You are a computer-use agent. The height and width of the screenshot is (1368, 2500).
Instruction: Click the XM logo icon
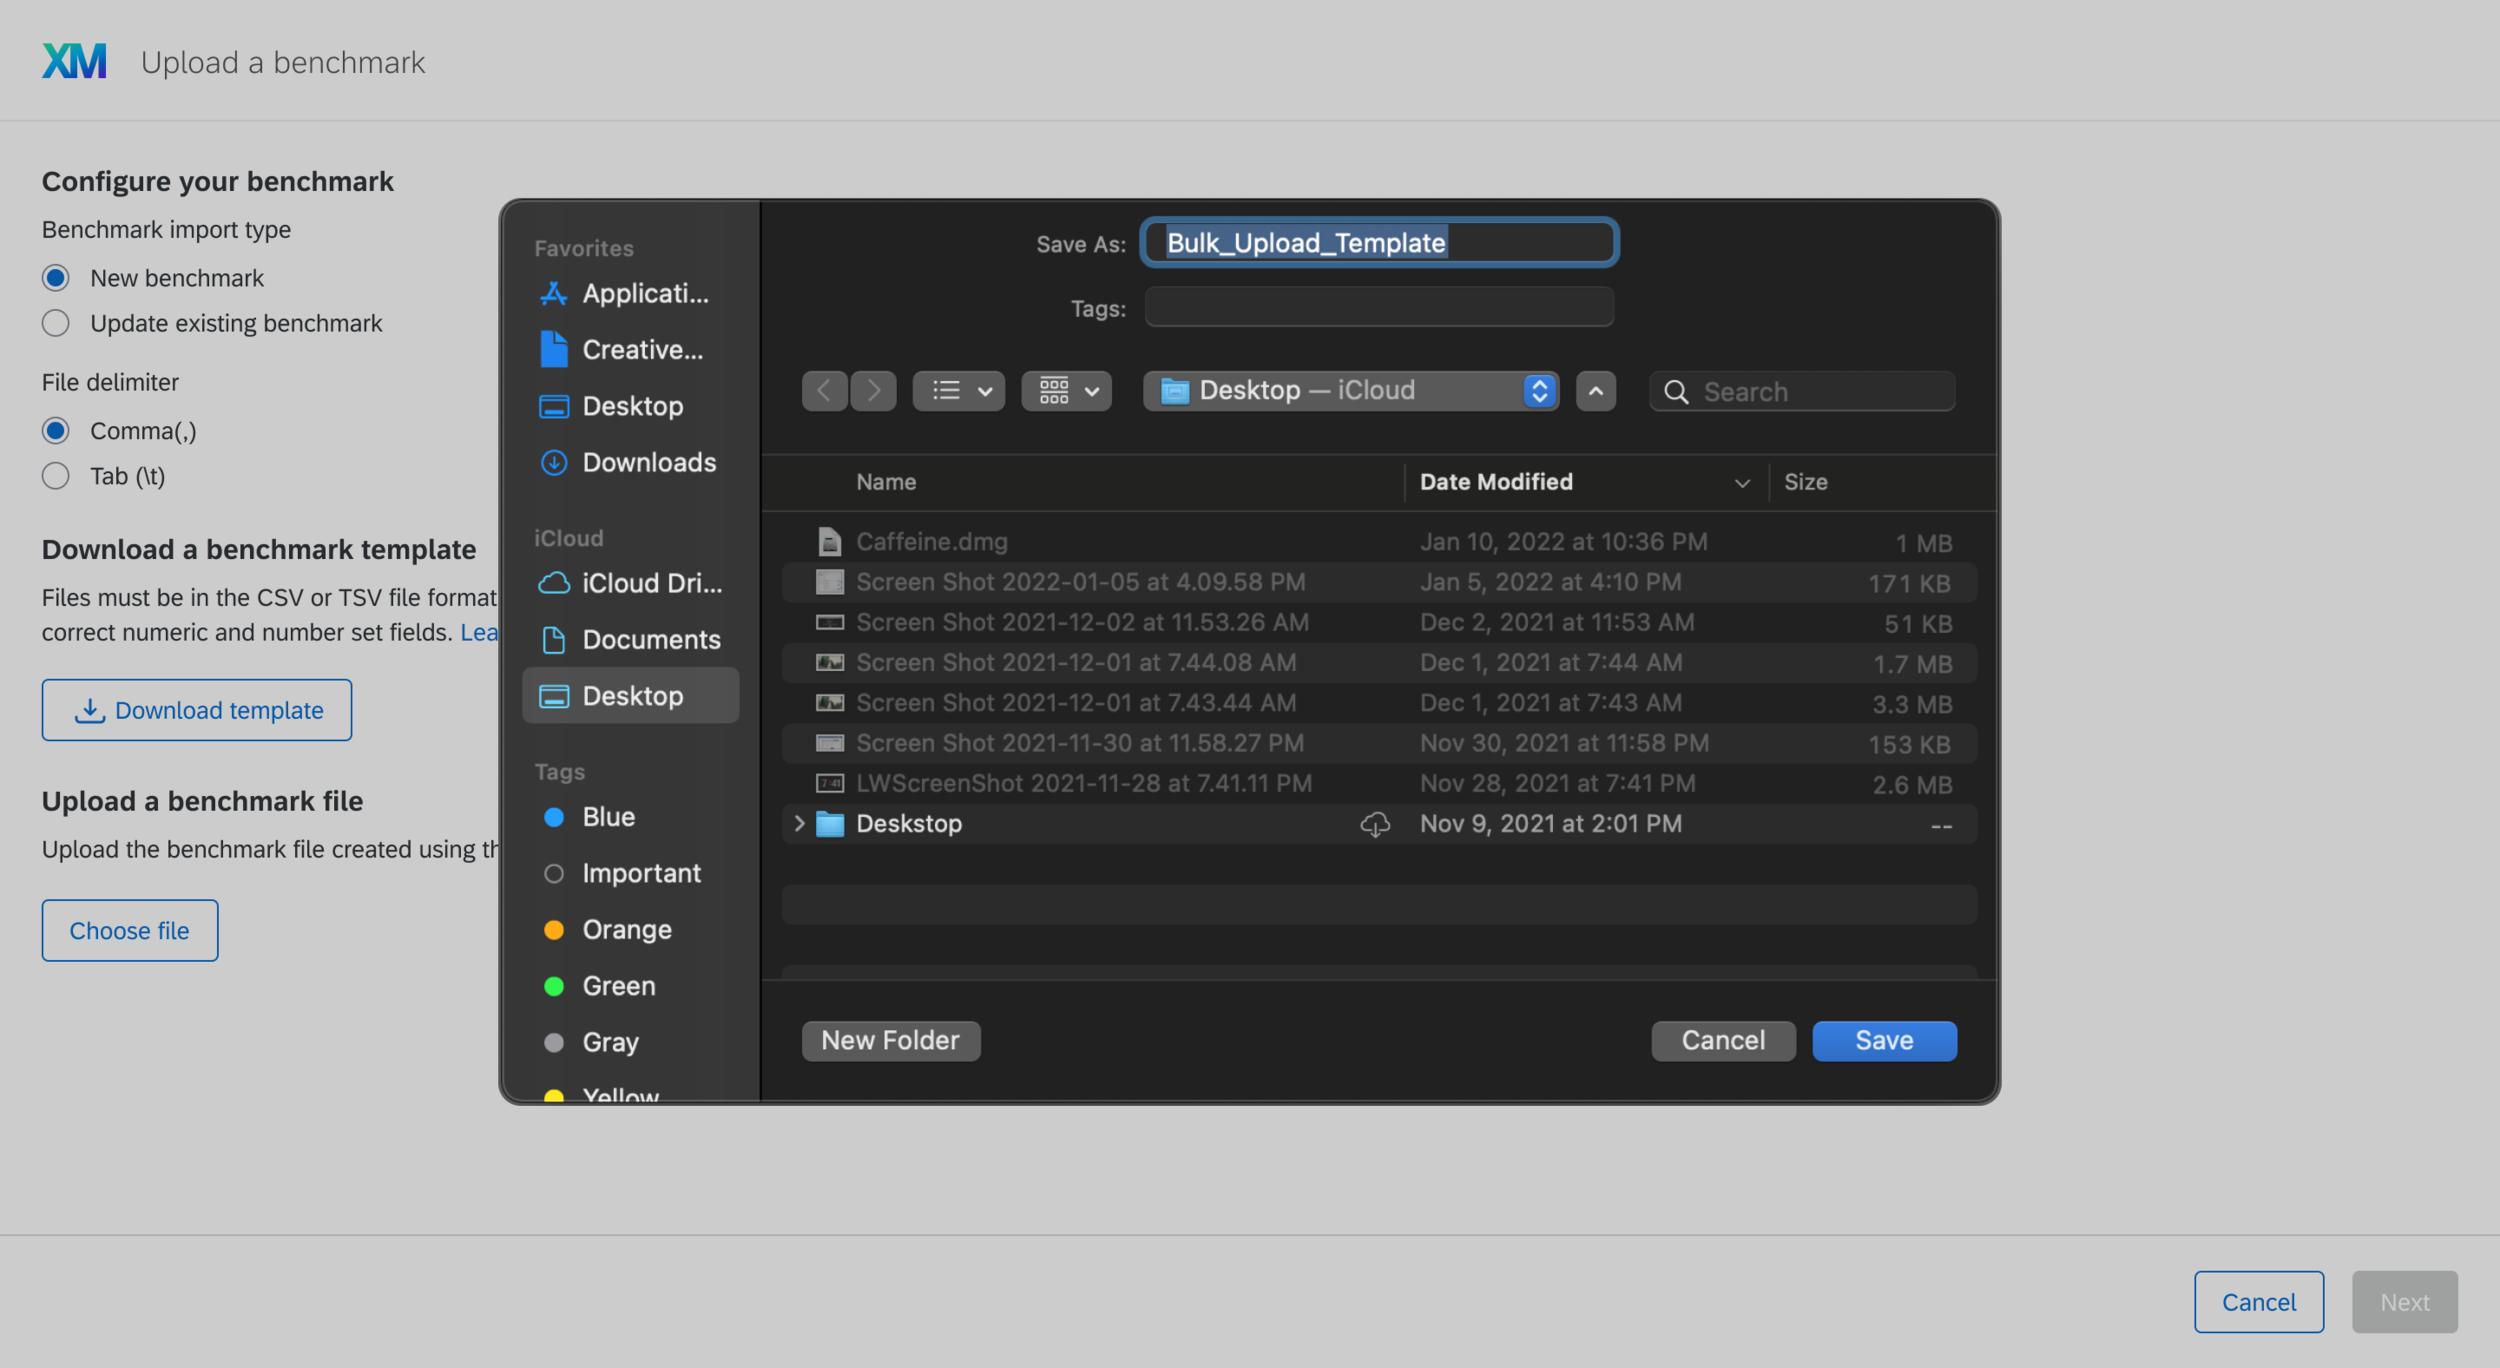tap(74, 62)
